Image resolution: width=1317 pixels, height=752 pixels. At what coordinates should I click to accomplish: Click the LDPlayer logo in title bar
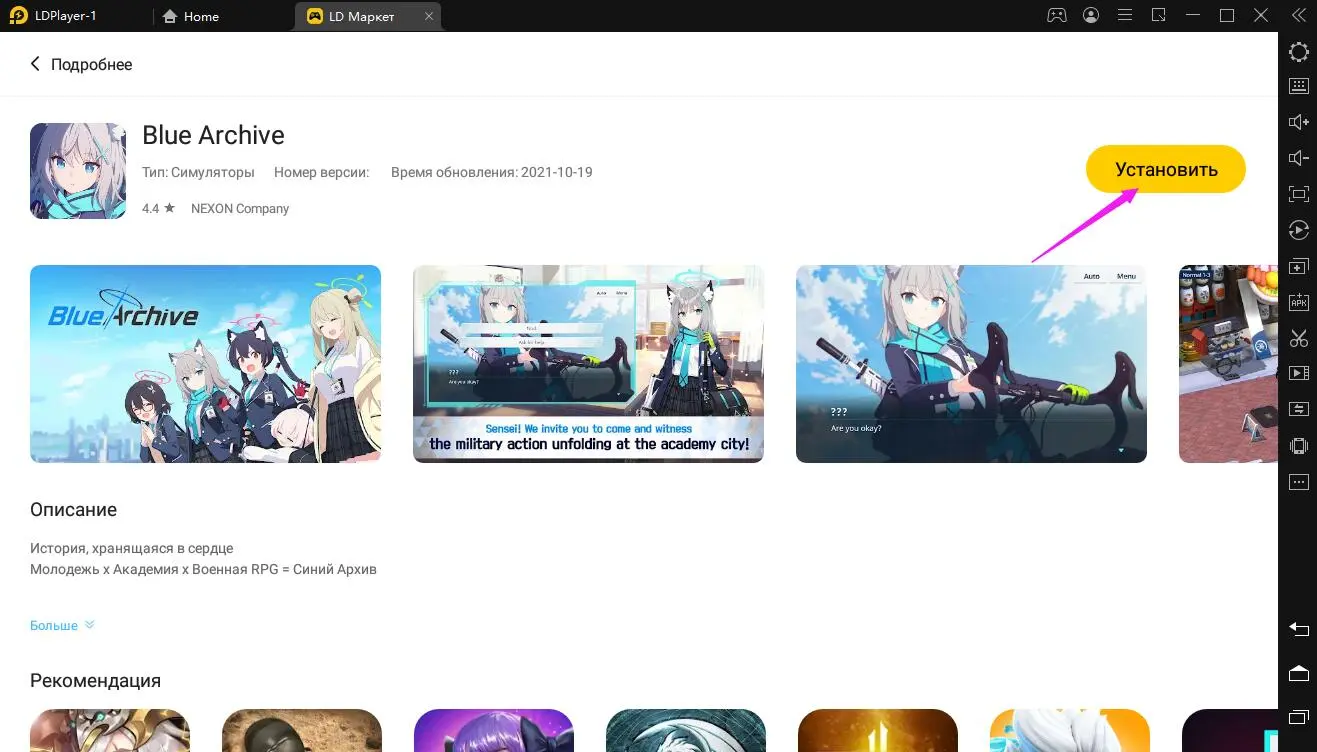coord(18,15)
